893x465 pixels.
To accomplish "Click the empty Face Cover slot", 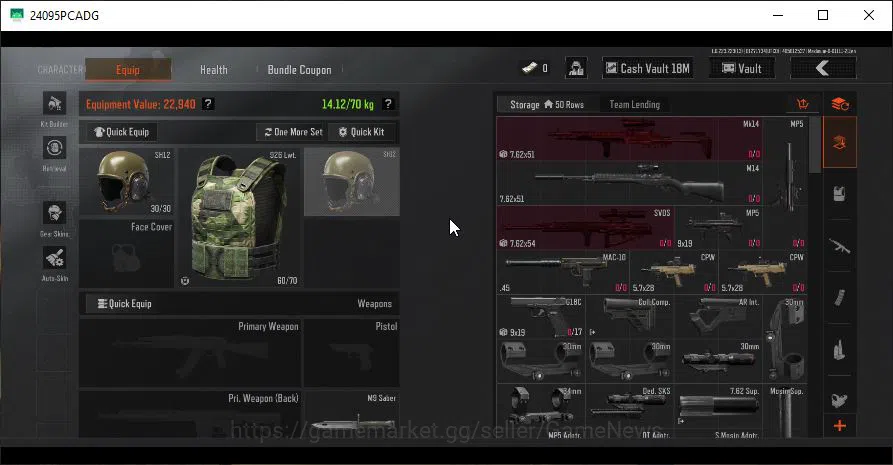I will tap(126, 254).
